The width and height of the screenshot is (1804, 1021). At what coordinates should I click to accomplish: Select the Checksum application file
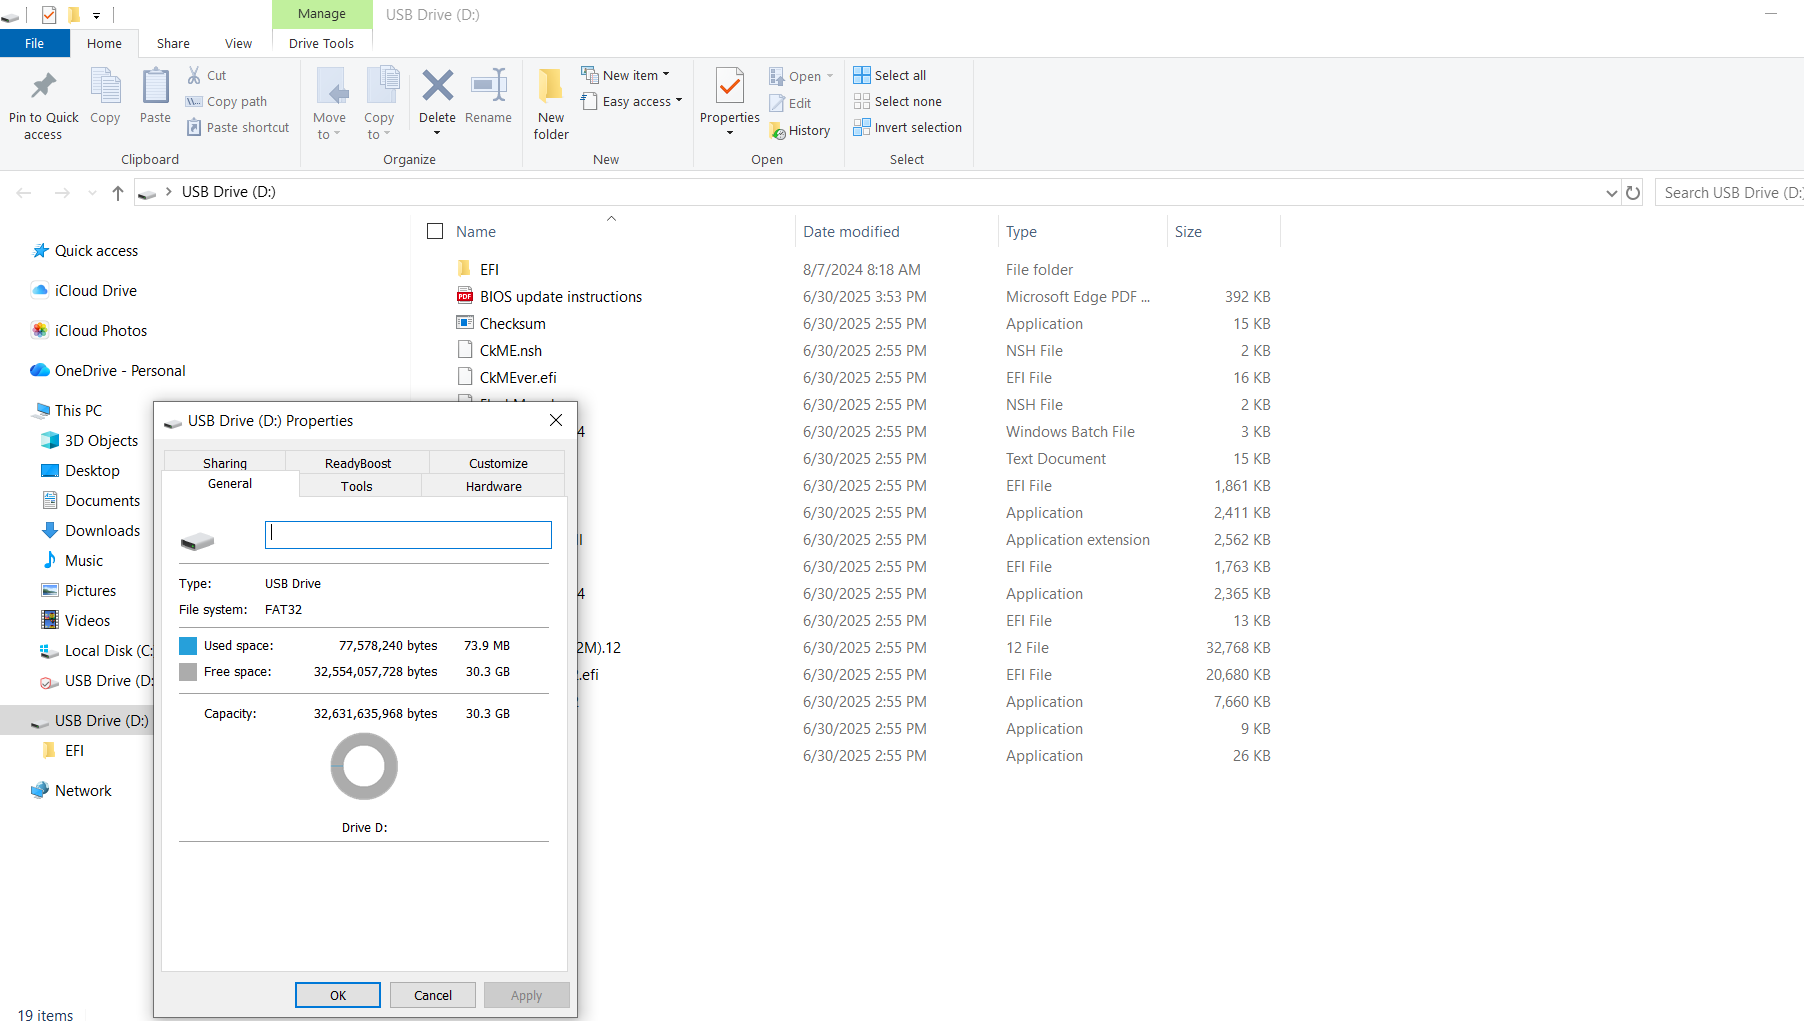click(512, 323)
